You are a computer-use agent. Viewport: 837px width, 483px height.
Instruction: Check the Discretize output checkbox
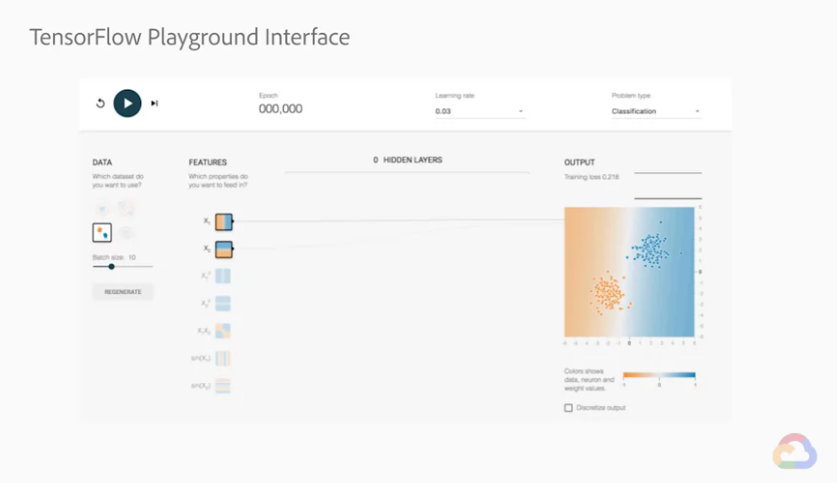[x=568, y=408]
